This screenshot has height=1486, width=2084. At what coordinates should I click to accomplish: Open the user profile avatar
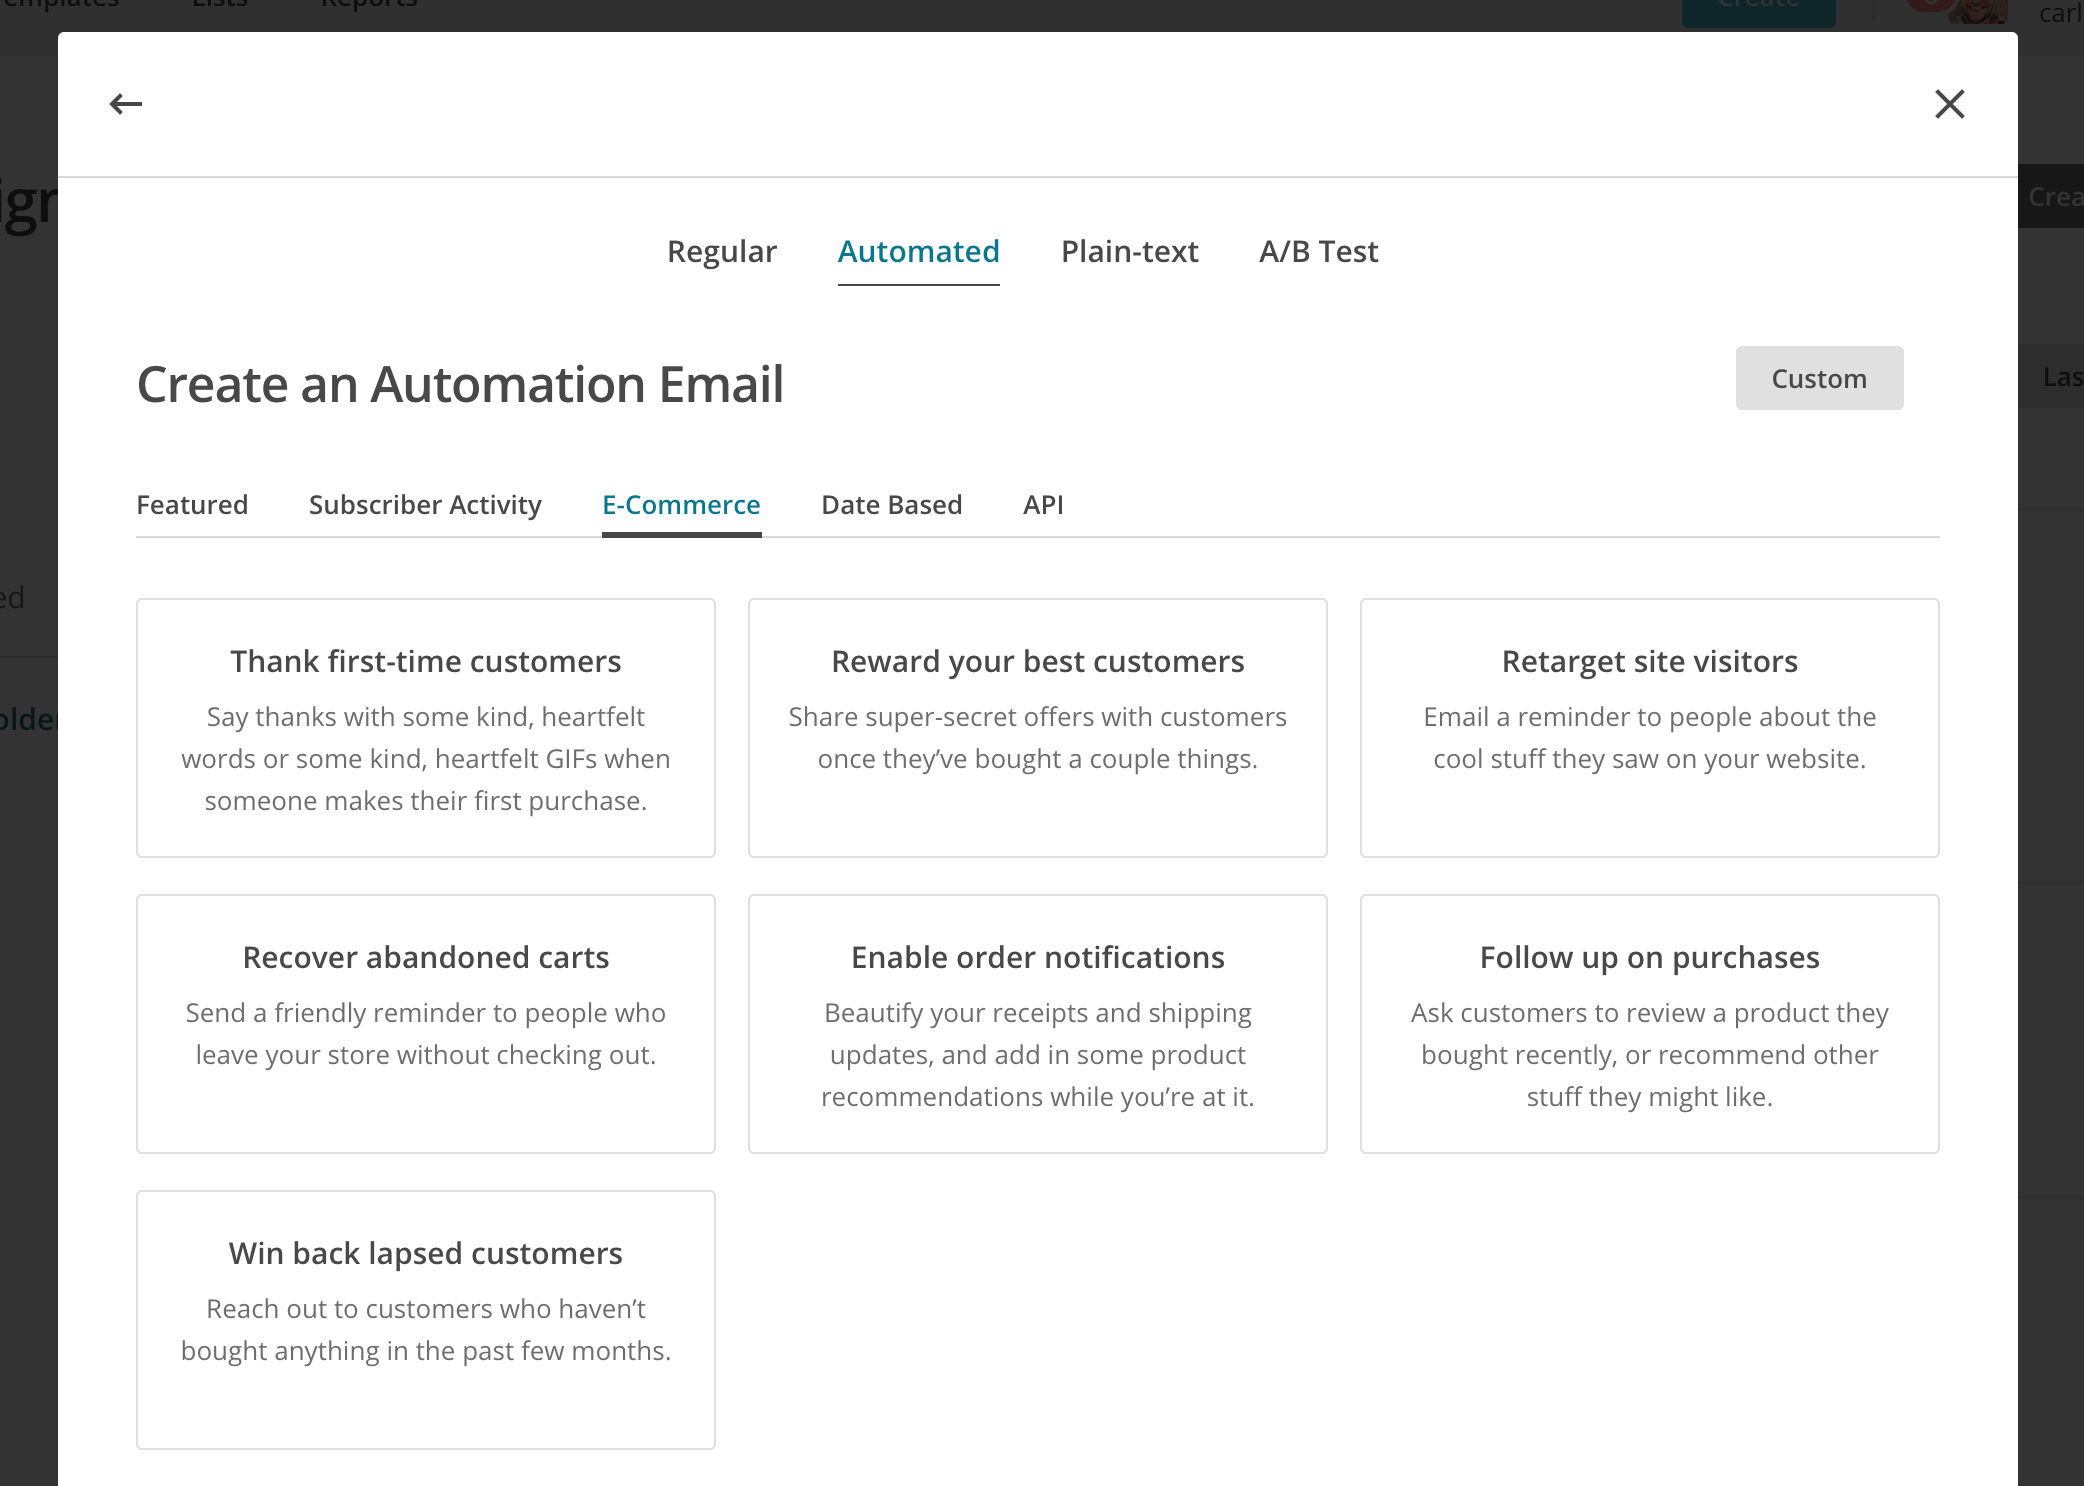pyautogui.click(x=1980, y=12)
